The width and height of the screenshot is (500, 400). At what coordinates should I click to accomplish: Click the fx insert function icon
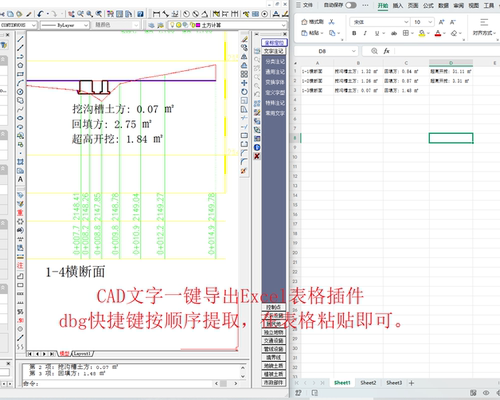click(386, 51)
